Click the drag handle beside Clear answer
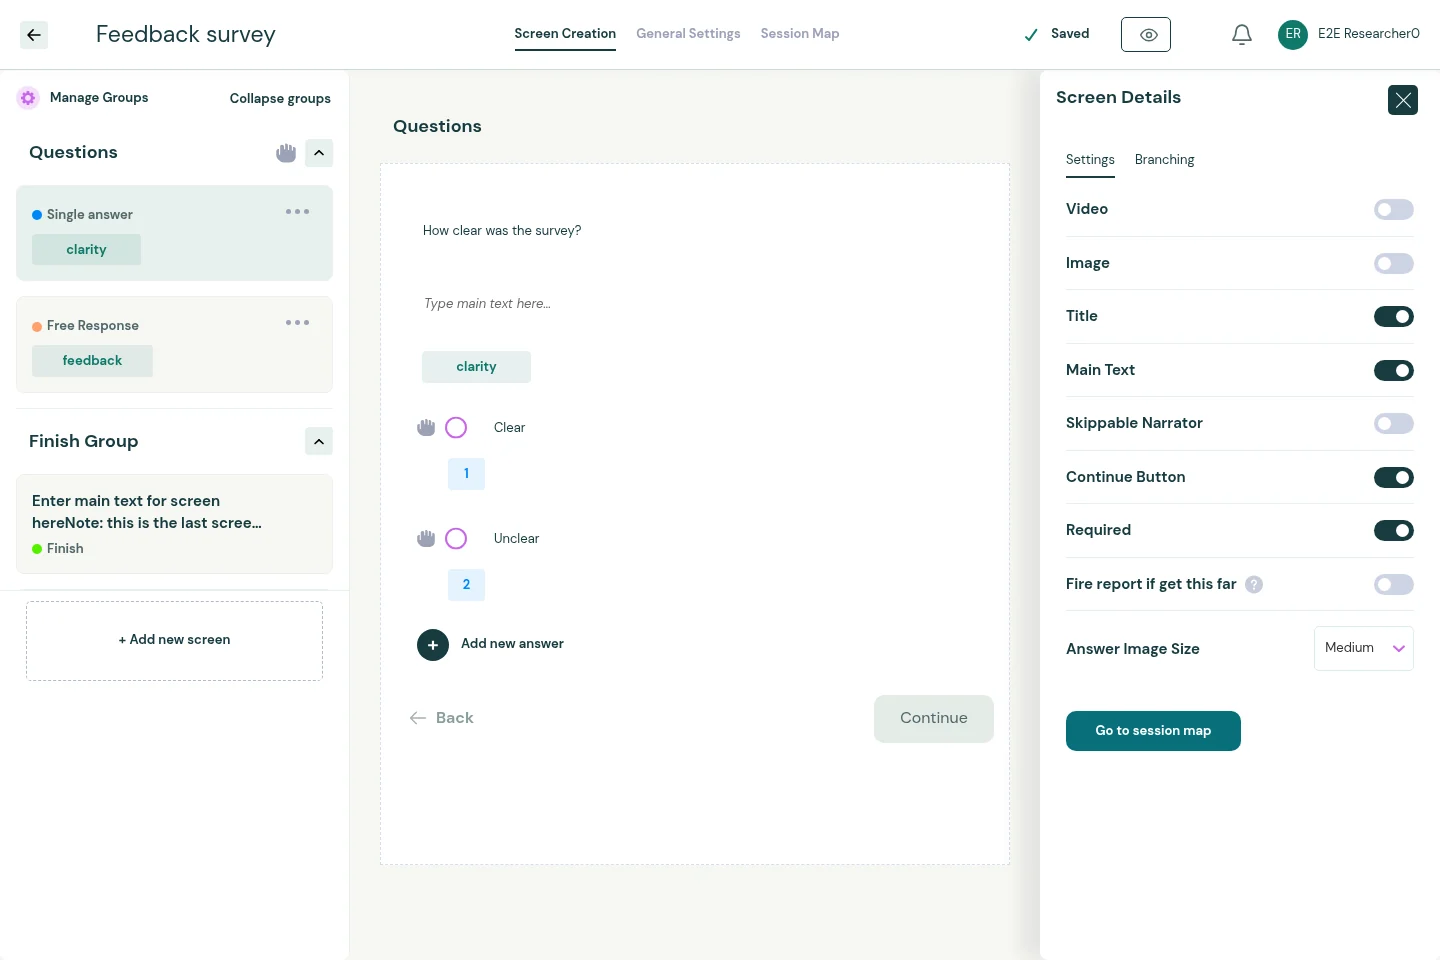This screenshot has width=1440, height=960. tap(426, 428)
